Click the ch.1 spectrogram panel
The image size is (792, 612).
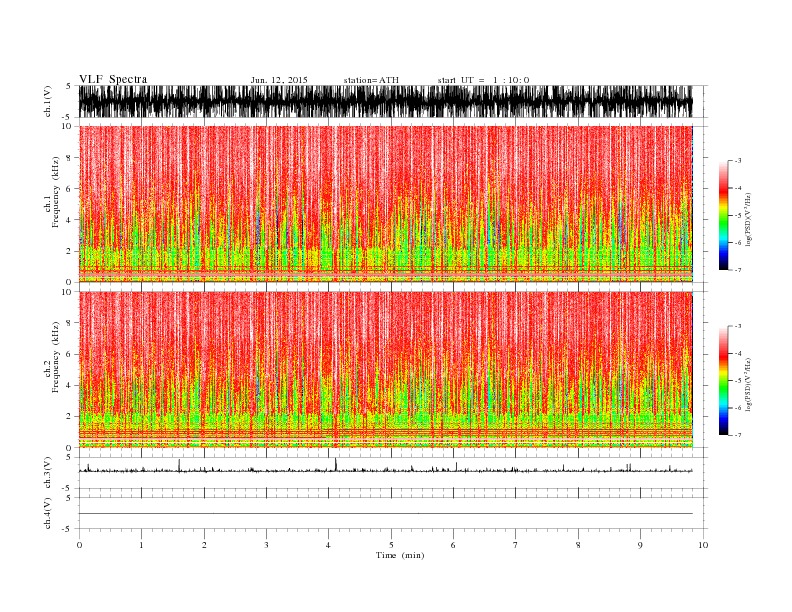(386, 204)
